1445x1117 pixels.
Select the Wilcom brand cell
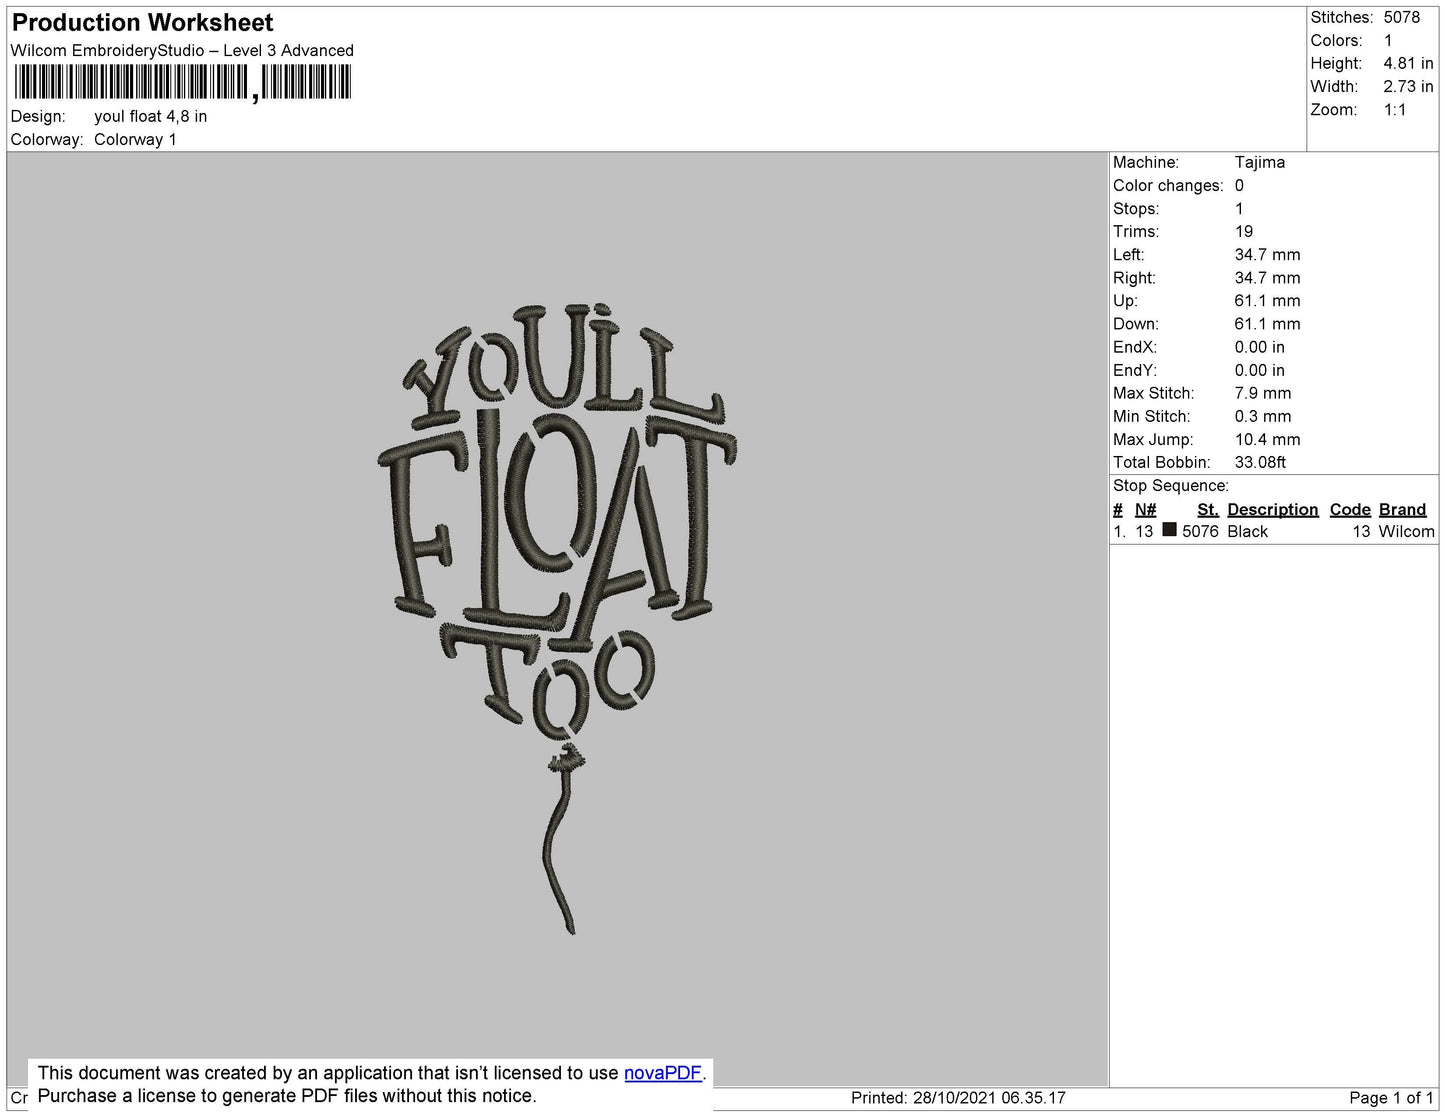coord(1406,531)
